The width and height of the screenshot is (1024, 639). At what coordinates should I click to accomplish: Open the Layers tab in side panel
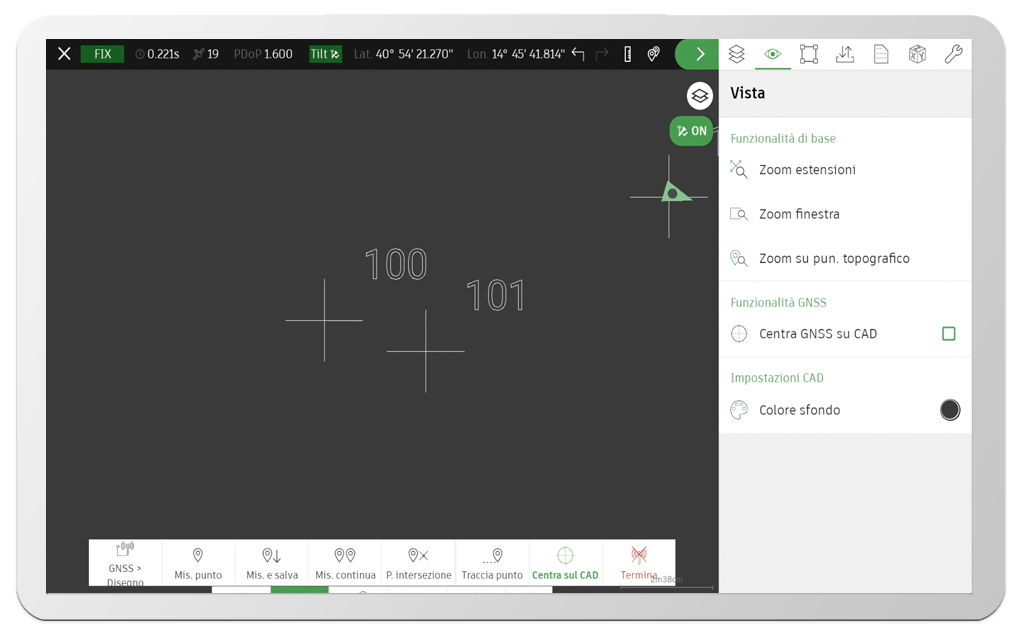click(736, 54)
